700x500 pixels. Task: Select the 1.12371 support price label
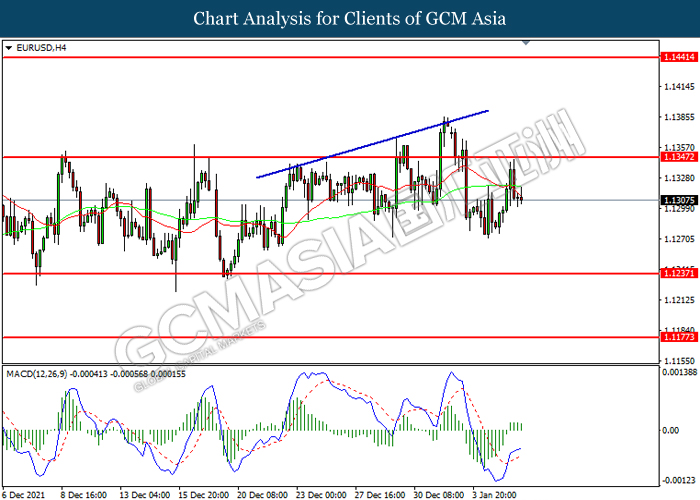(679, 273)
